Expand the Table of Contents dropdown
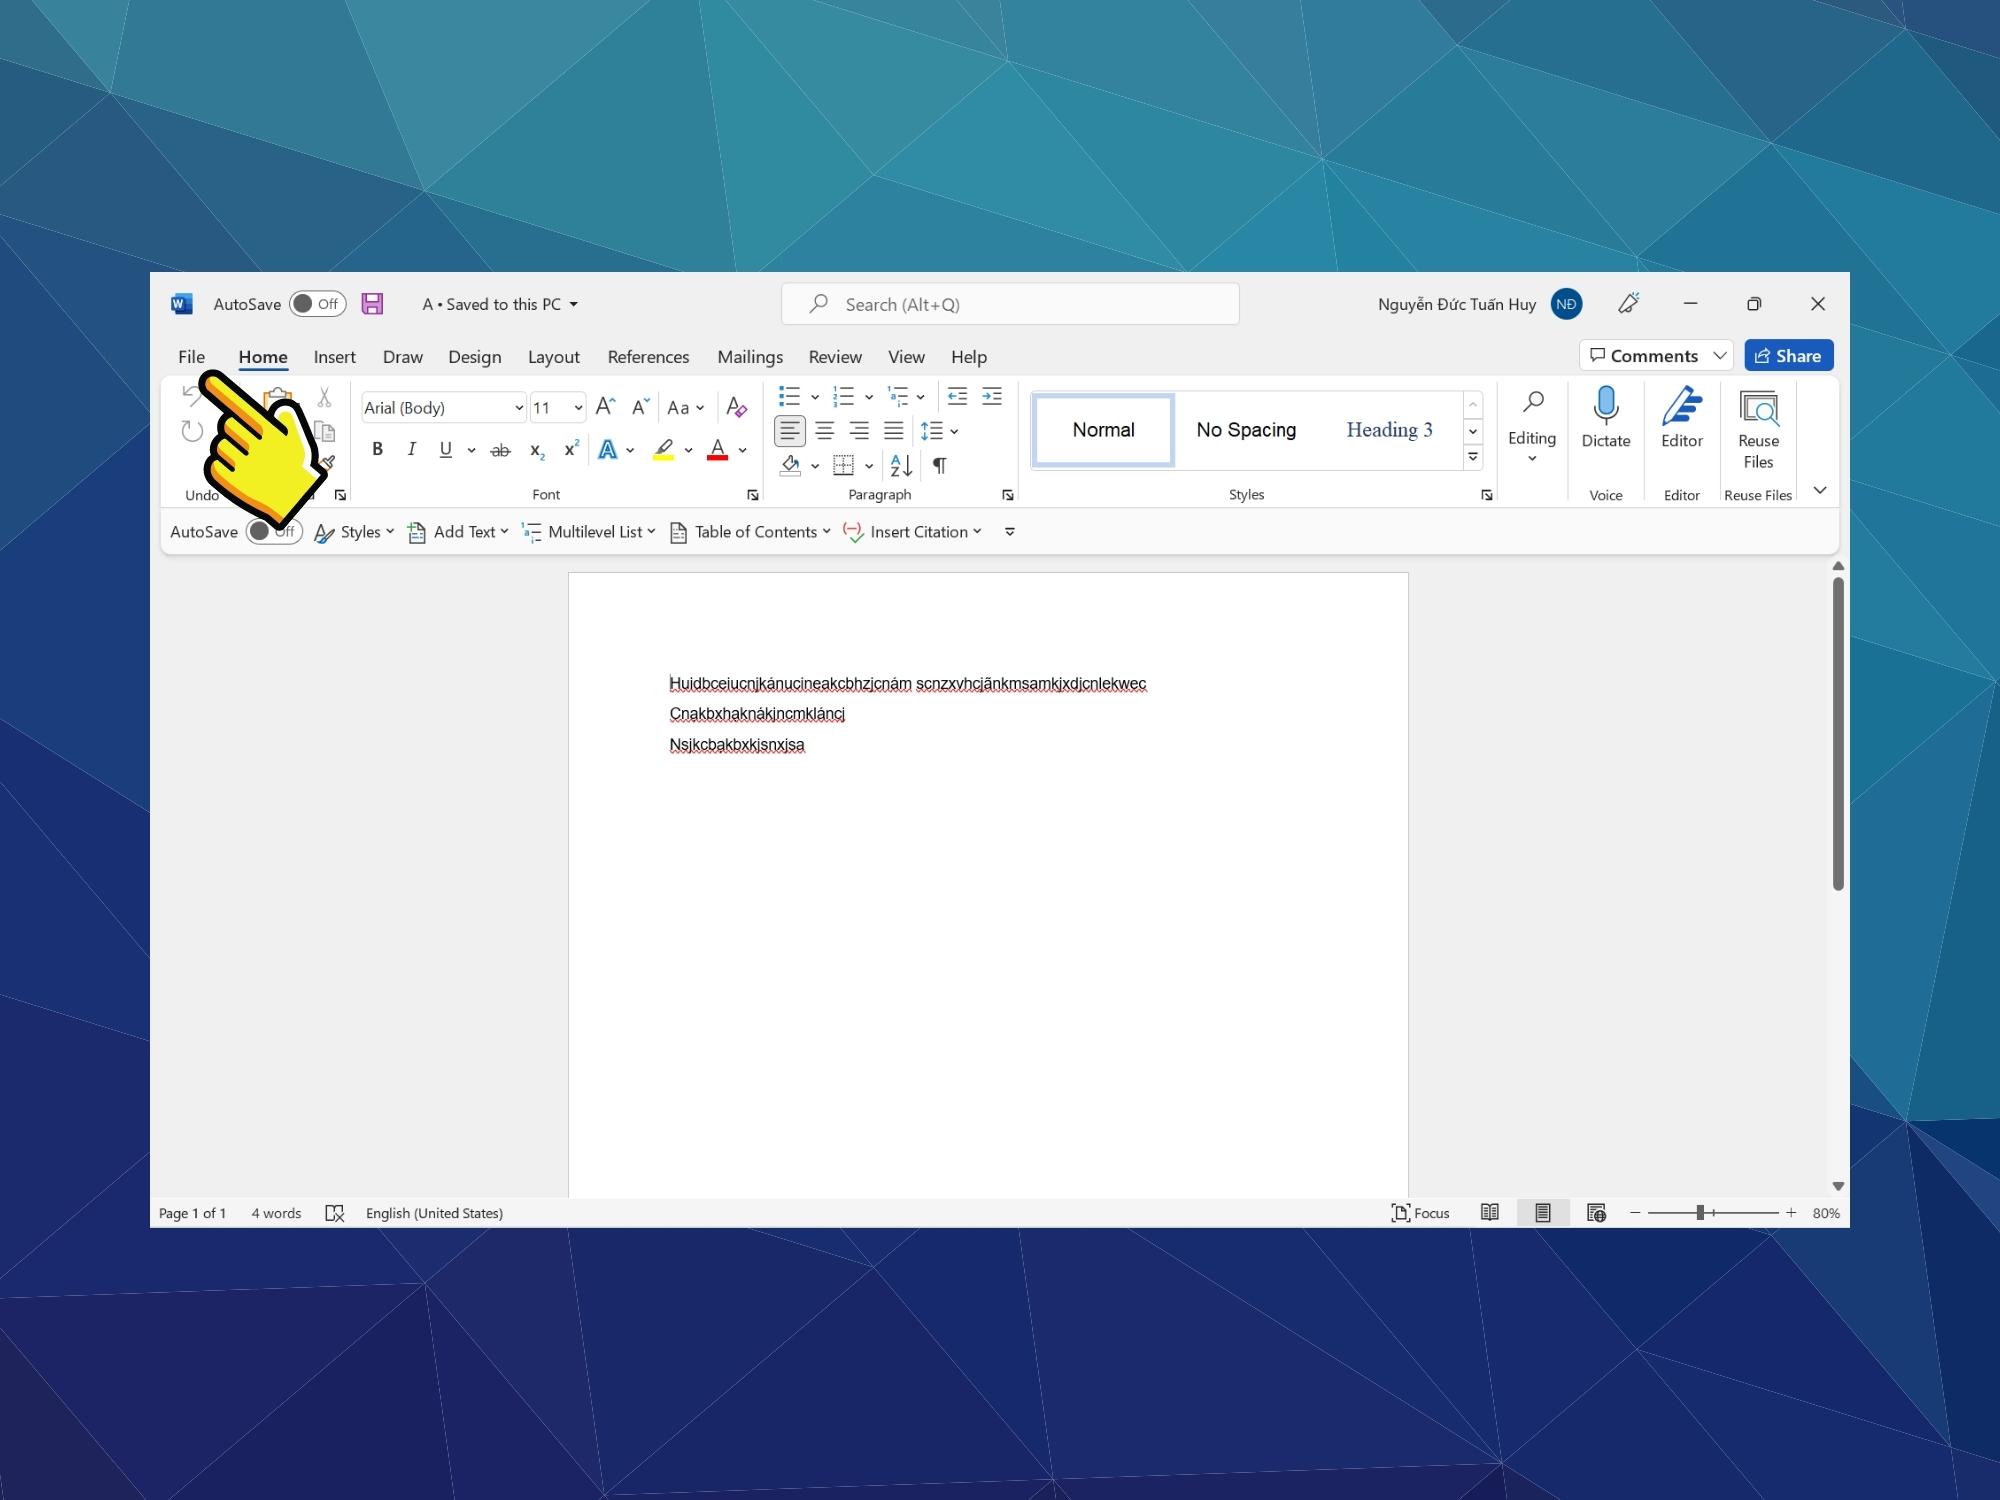This screenshot has height=1500, width=2000. point(825,531)
